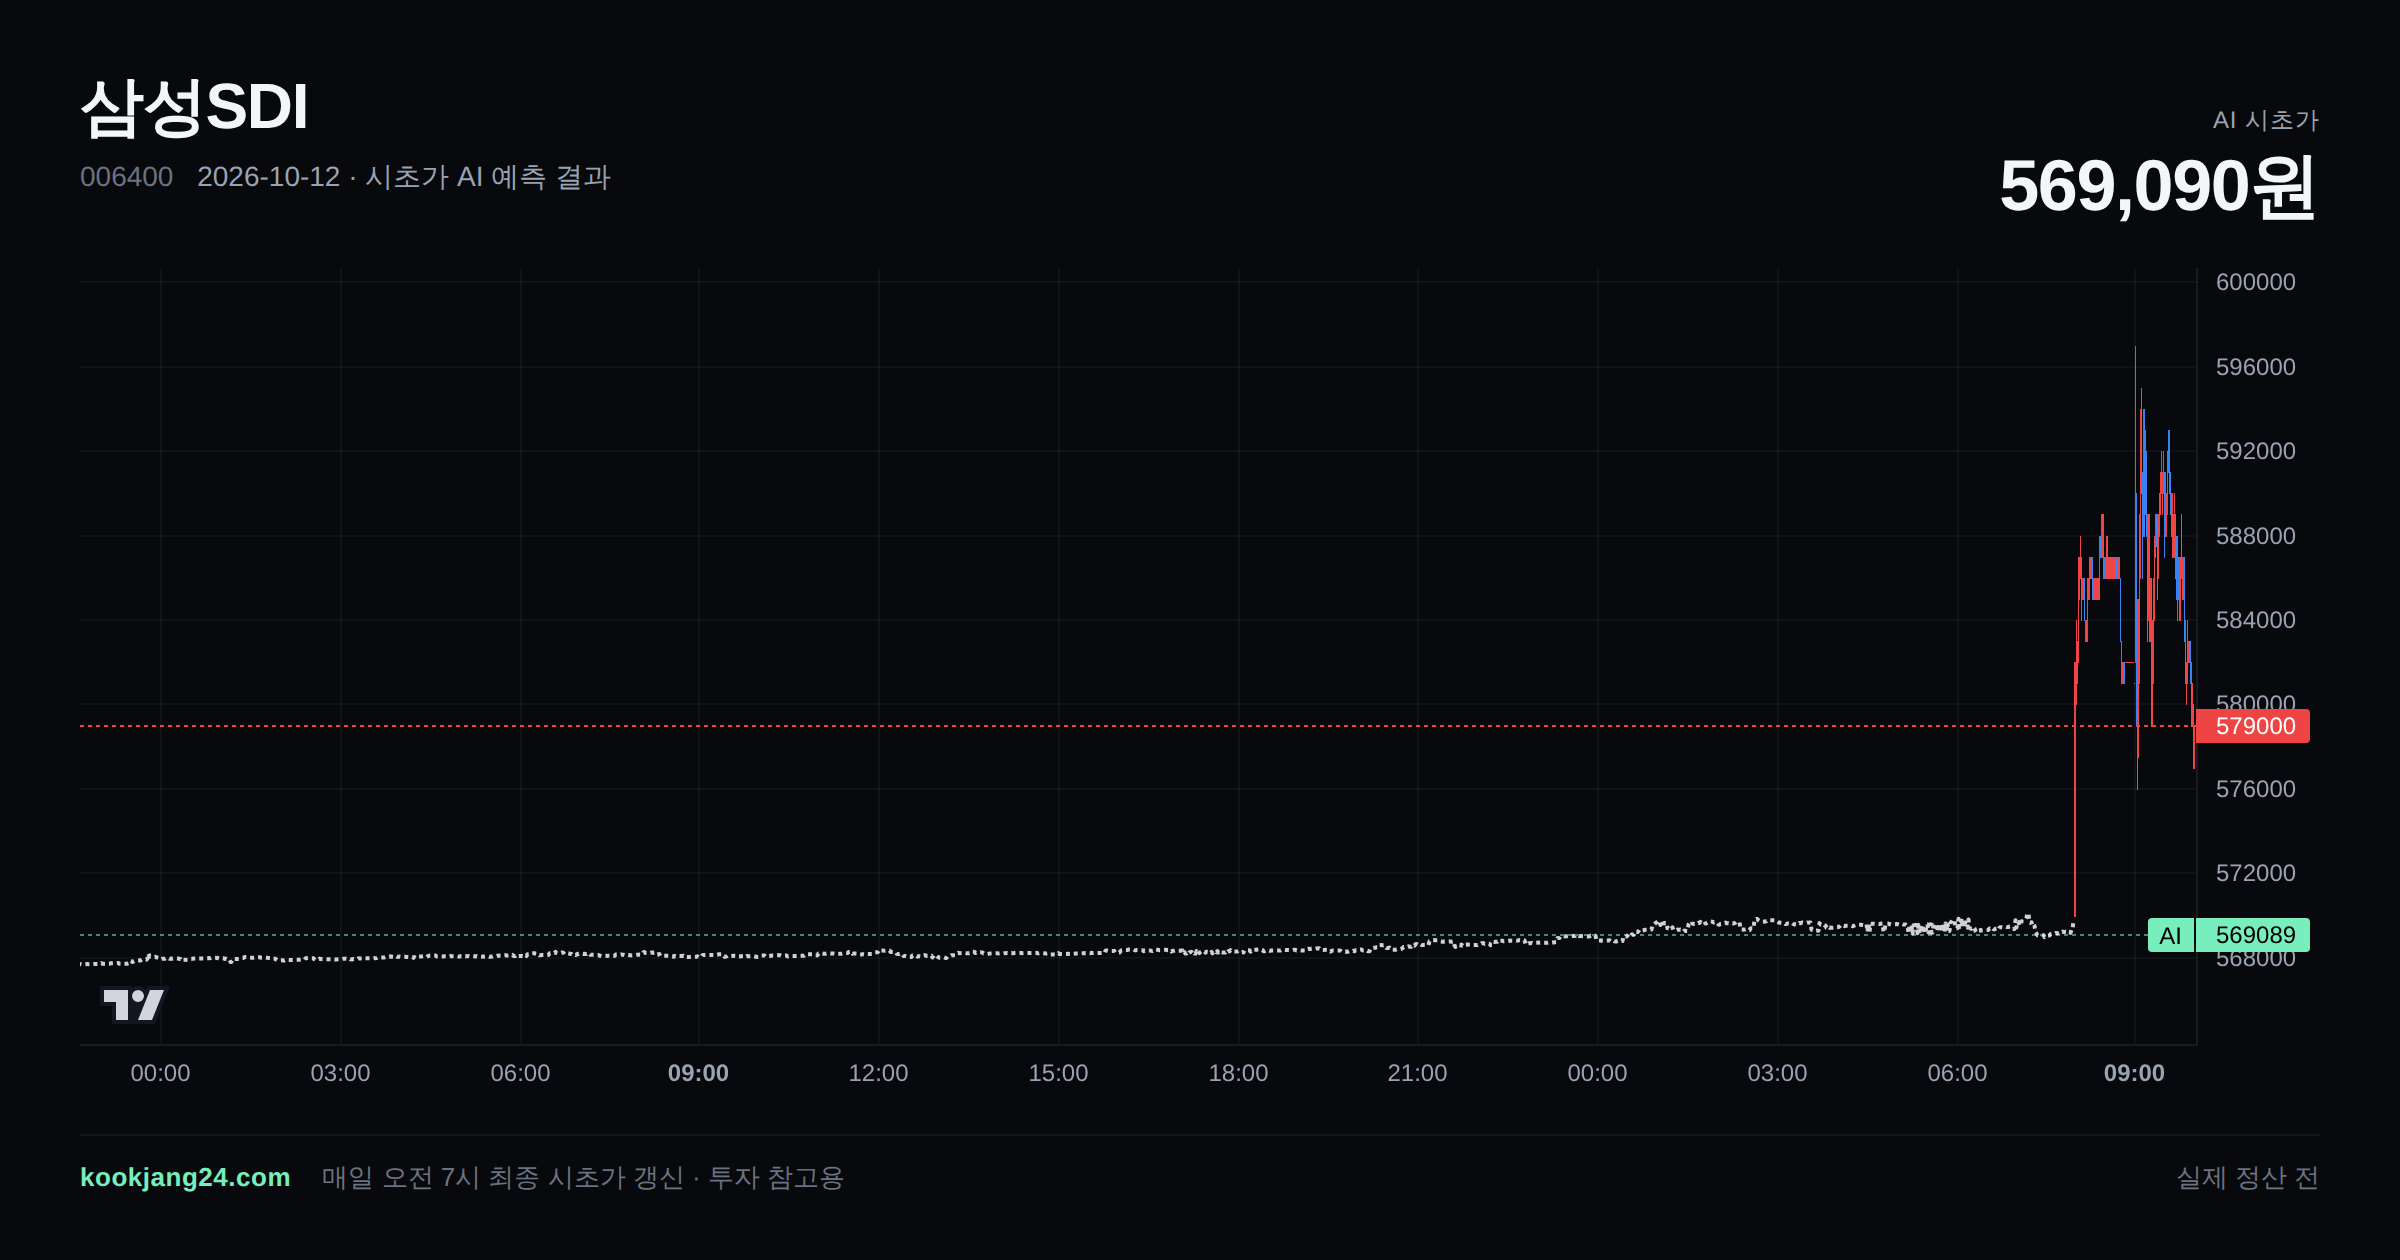Click the red 579000 price label

(x=2252, y=726)
